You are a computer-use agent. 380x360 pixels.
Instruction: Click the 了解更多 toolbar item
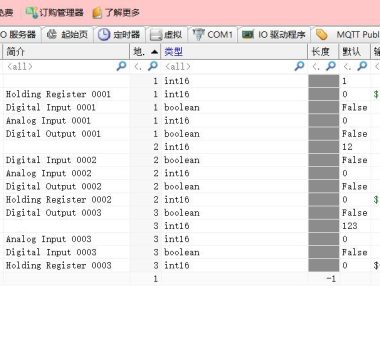116,13
